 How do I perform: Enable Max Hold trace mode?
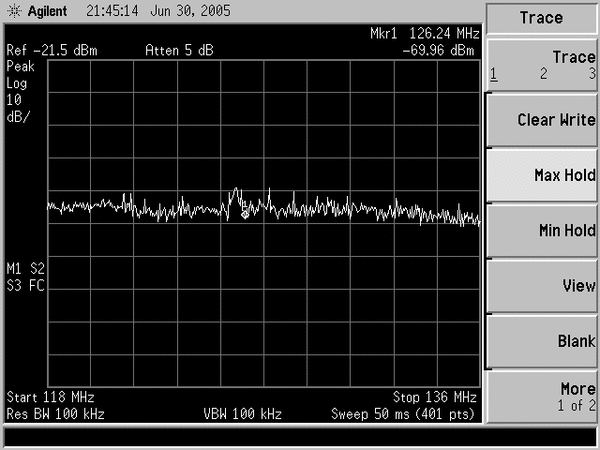[x=542, y=175]
